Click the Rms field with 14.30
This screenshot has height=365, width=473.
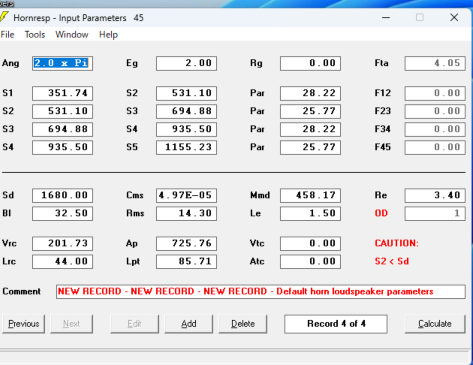tap(186, 213)
